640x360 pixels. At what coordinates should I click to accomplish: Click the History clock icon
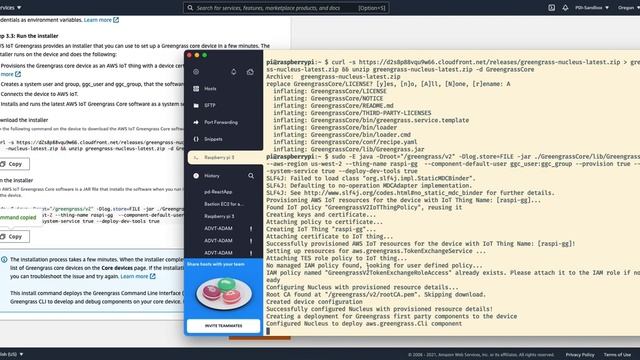coord(196,176)
